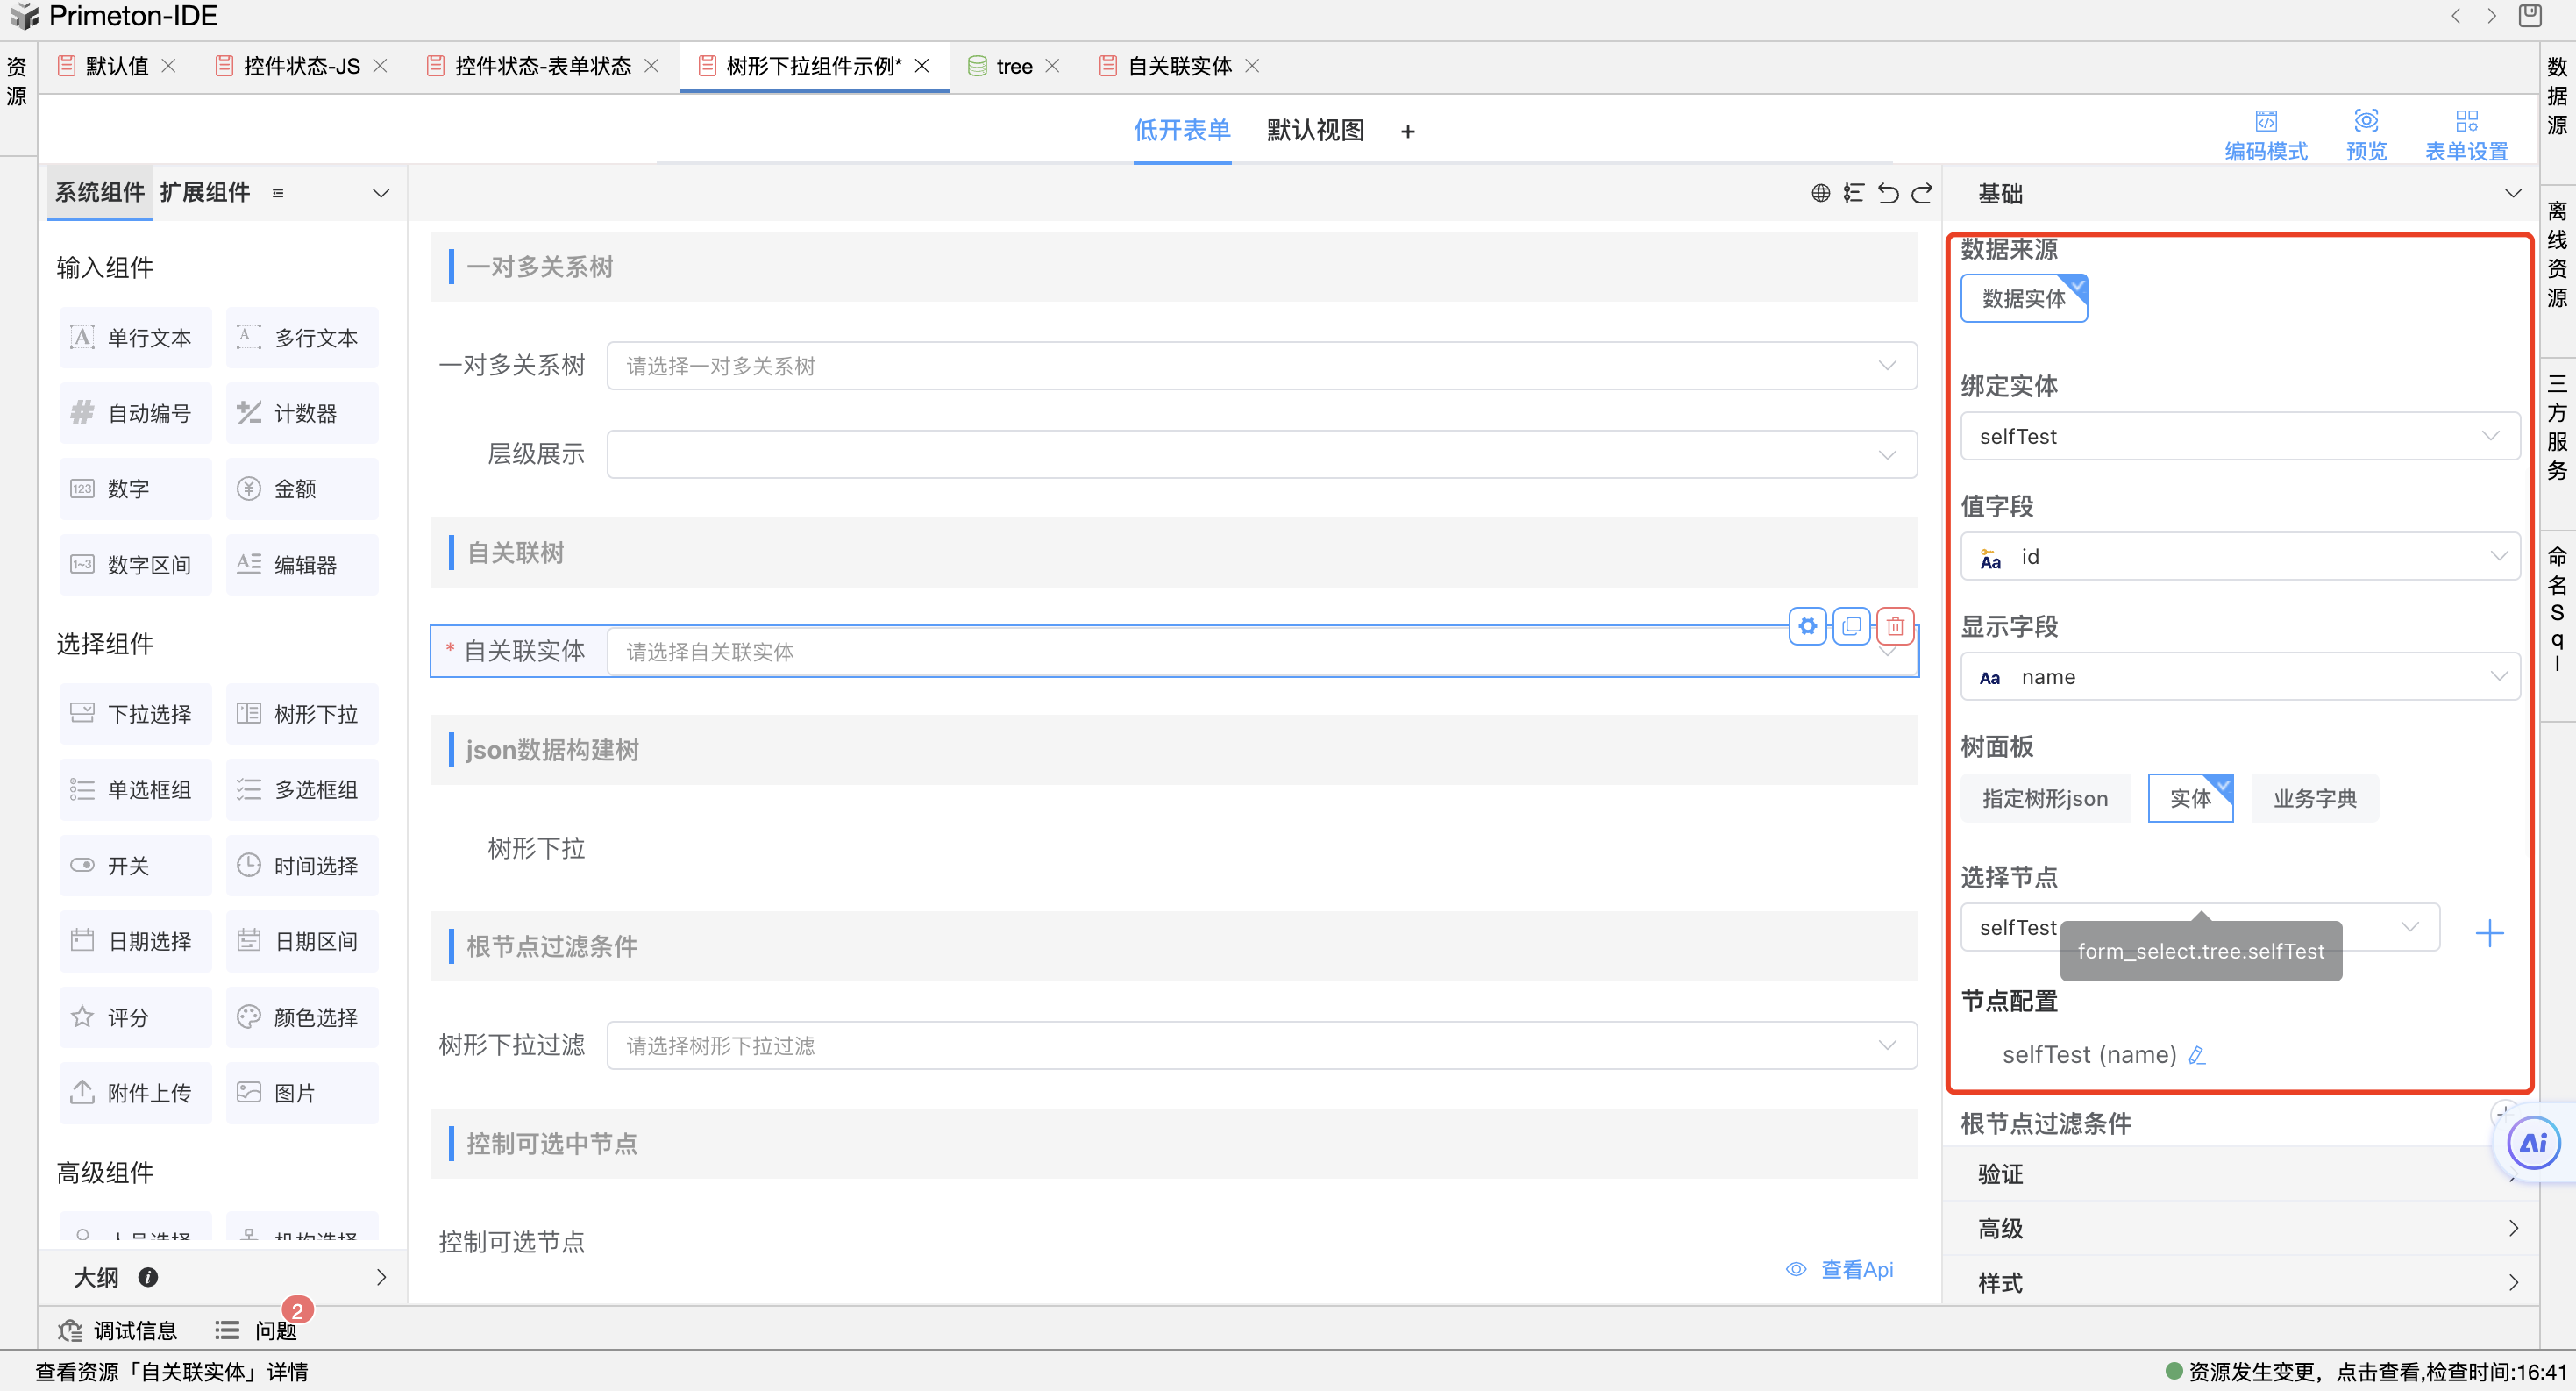This screenshot has height=1391, width=2576.
Task: Edit node config with pencil icon beside selfTest (name)
Action: click(2197, 1055)
